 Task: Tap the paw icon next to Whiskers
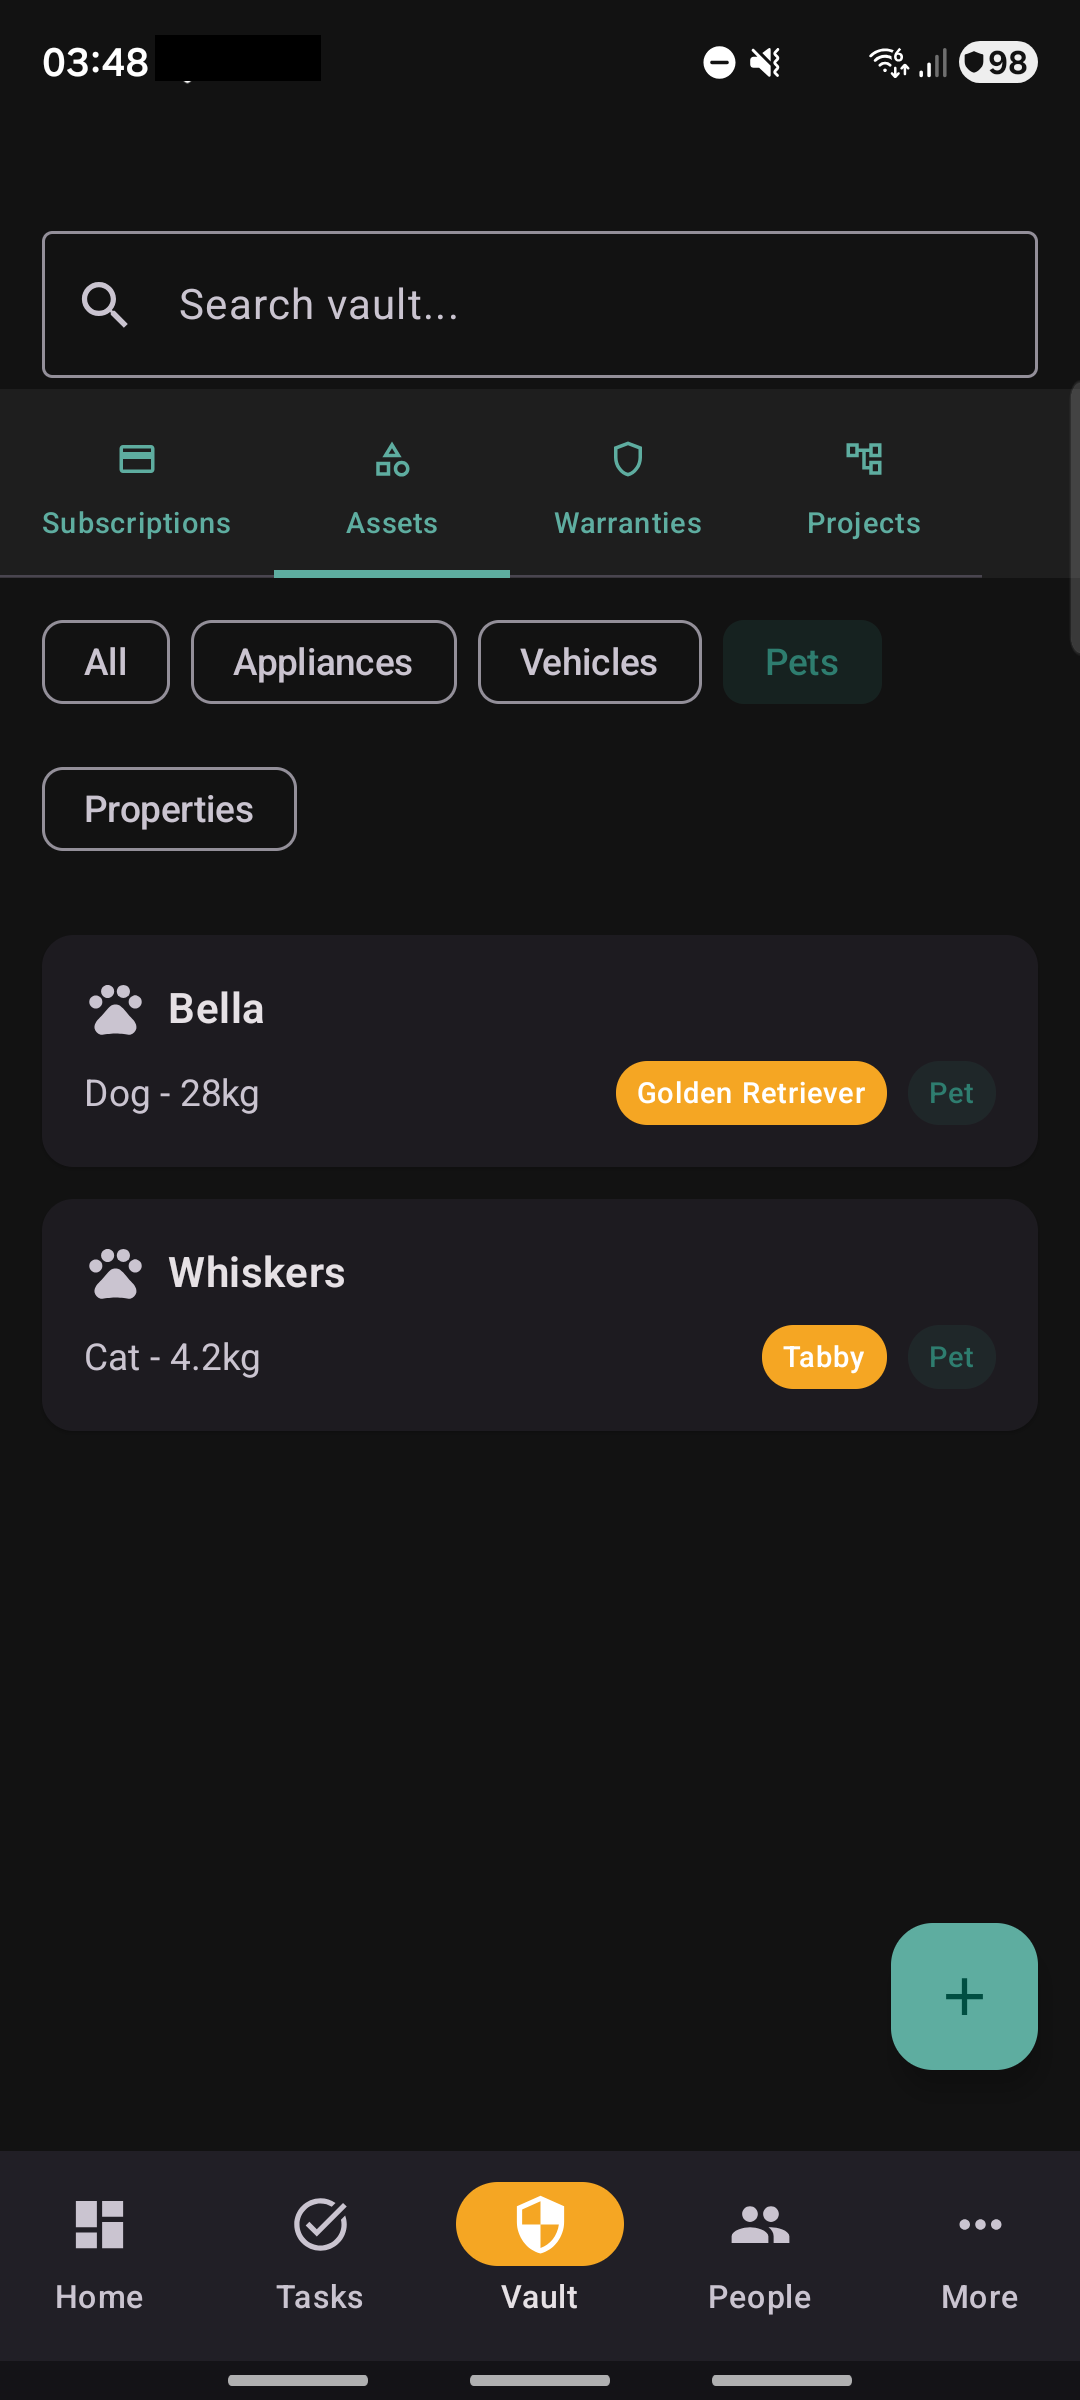tap(116, 1273)
